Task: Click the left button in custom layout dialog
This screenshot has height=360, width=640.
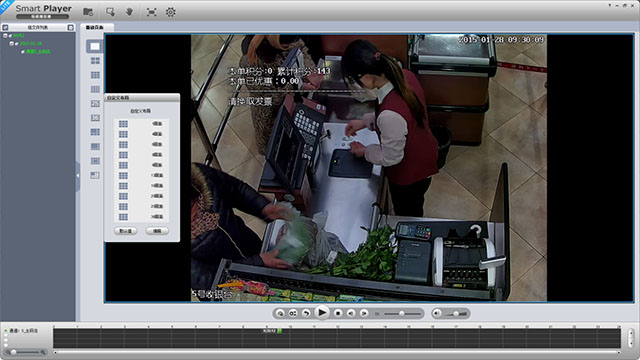Action: pyautogui.click(x=125, y=231)
